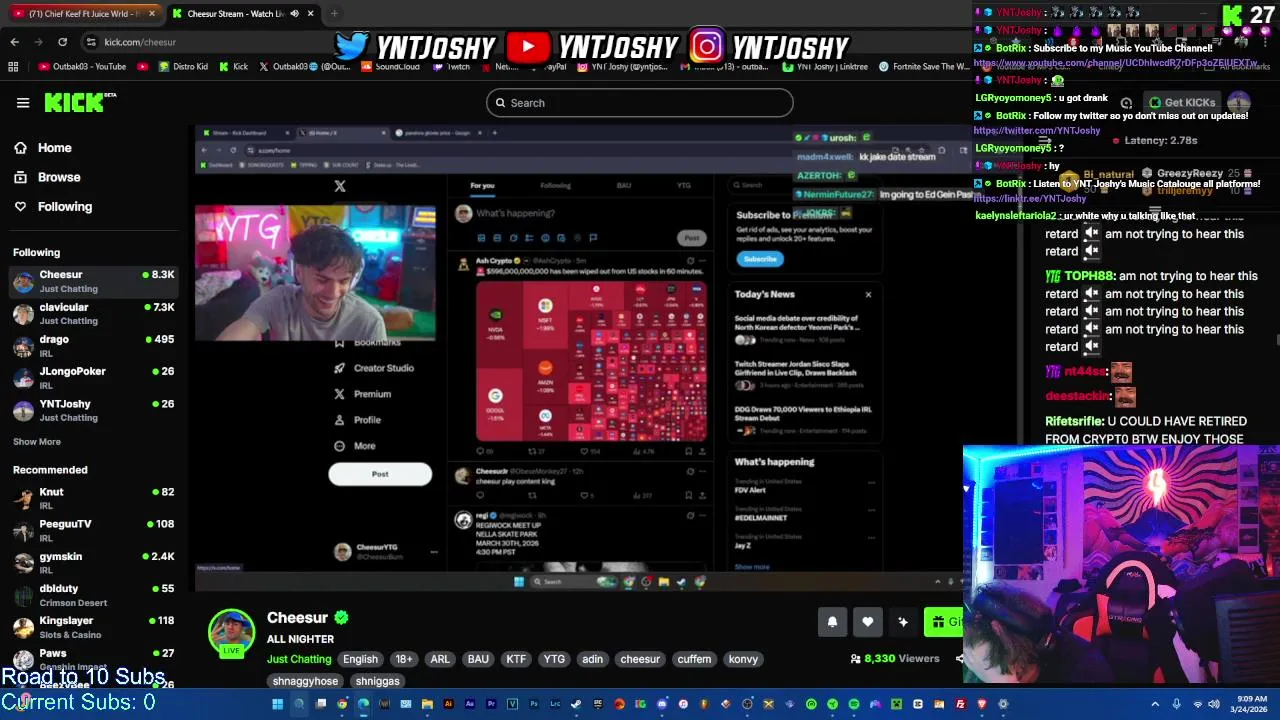The width and height of the screenshot is (1280, 720).
Task: Open File Explorer from the taskbar
Action: point(427,704)
